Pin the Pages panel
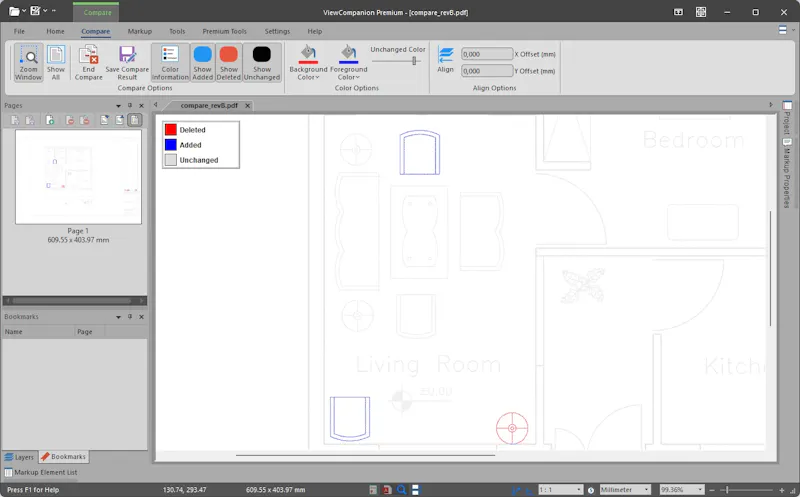The width and height of the screenshot is (800, 497). (x=130, y=105)
